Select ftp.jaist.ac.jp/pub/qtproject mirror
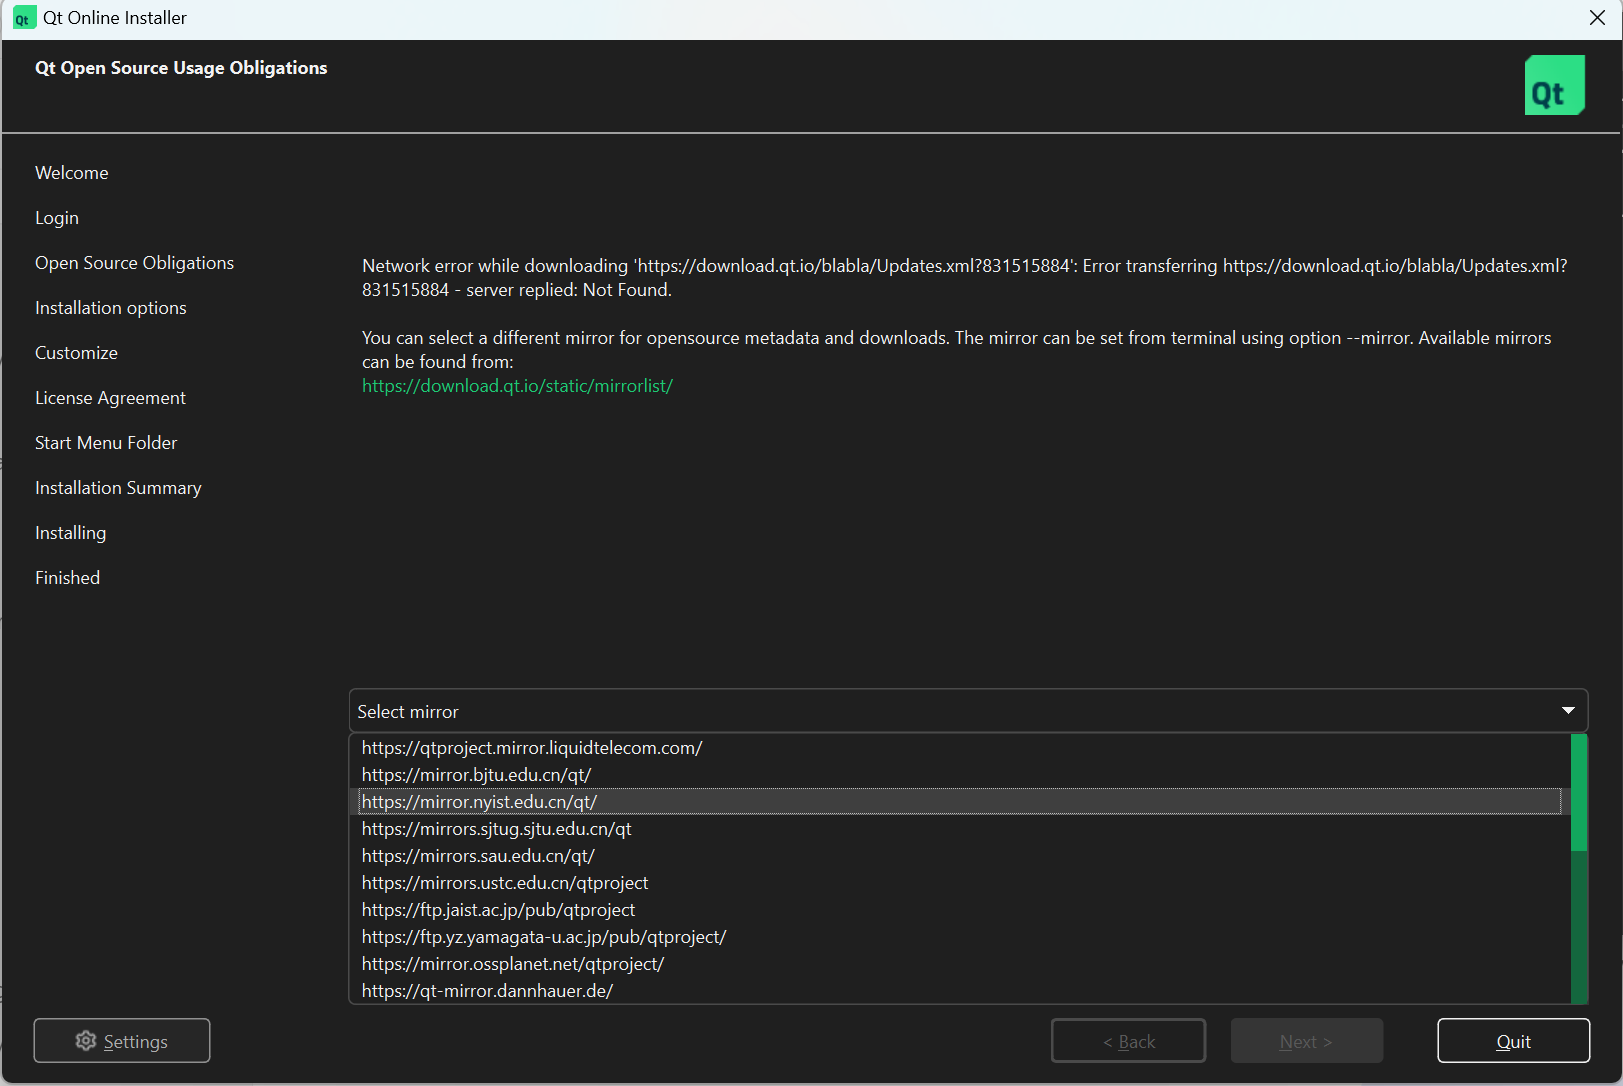 click(x=960, y=910)
